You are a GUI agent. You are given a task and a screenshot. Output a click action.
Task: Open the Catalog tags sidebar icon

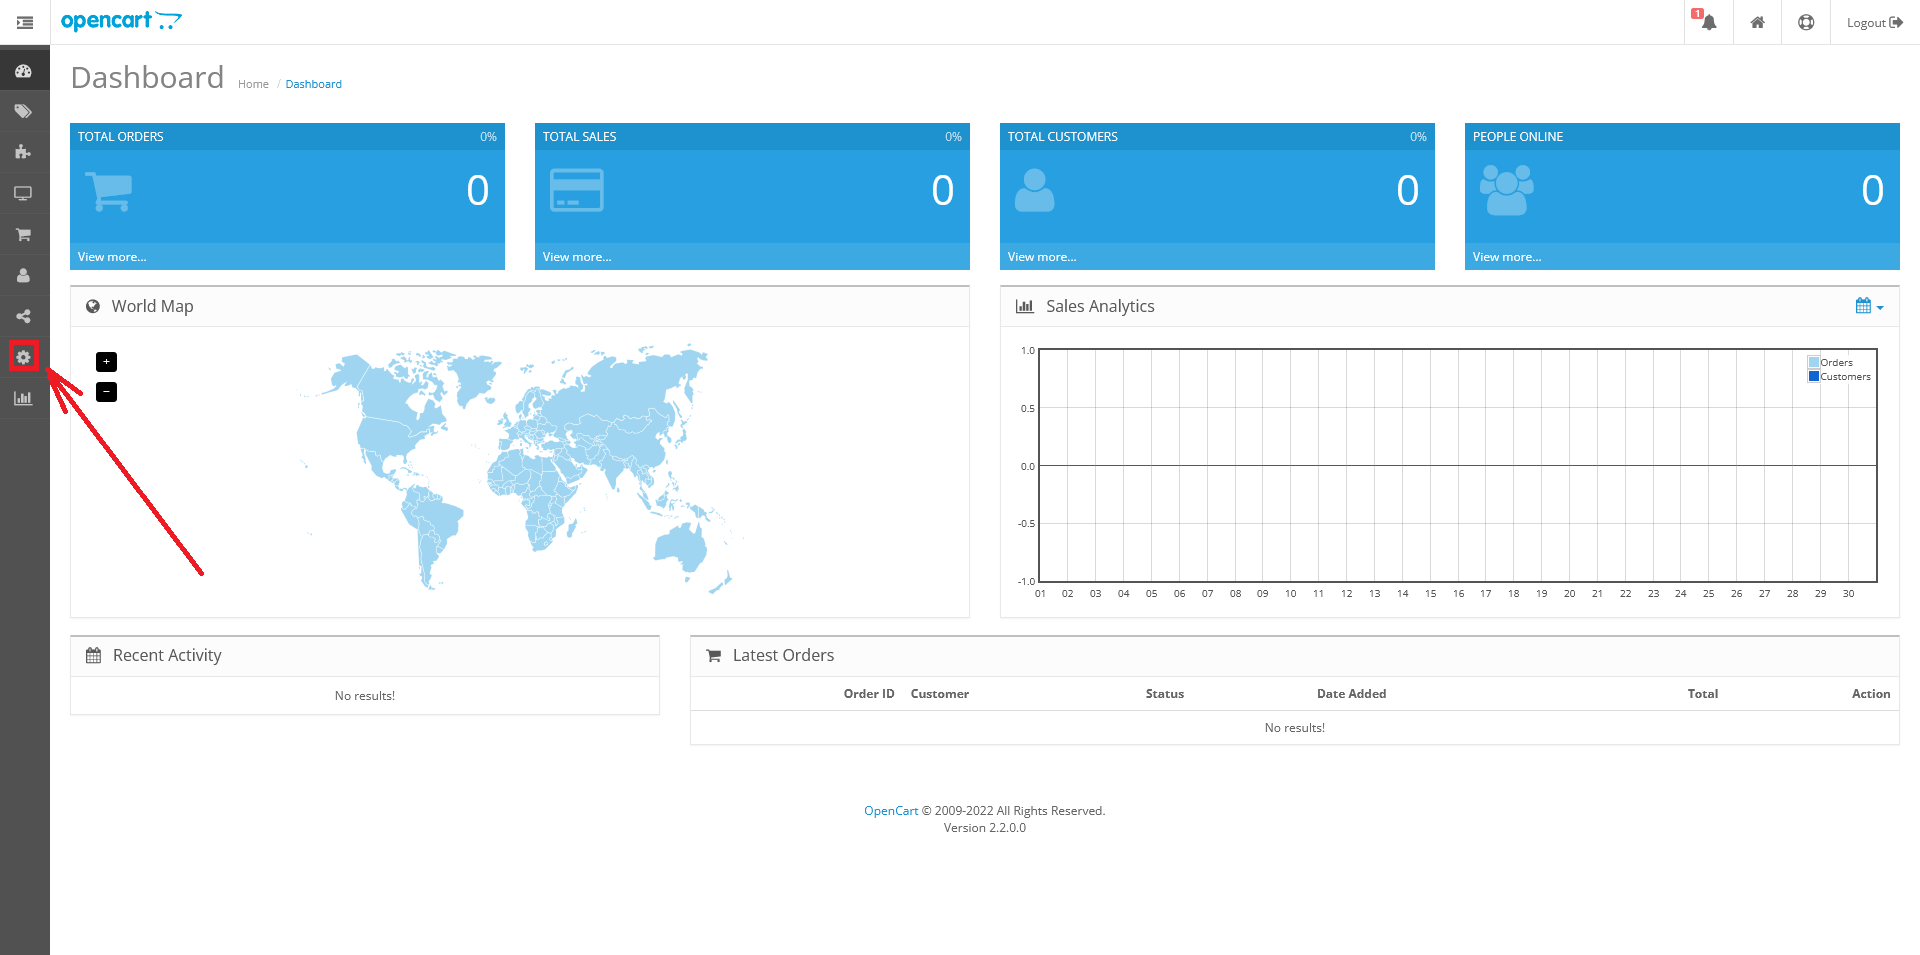(x=23, y=111)
